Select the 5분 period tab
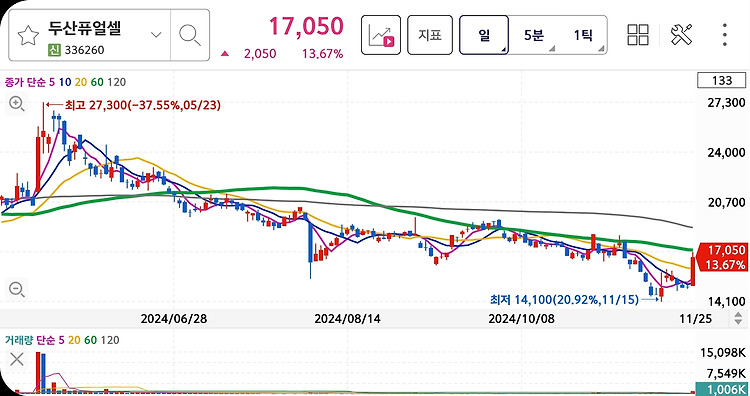This screenshot has width=750, height=396. click(533, 35)
